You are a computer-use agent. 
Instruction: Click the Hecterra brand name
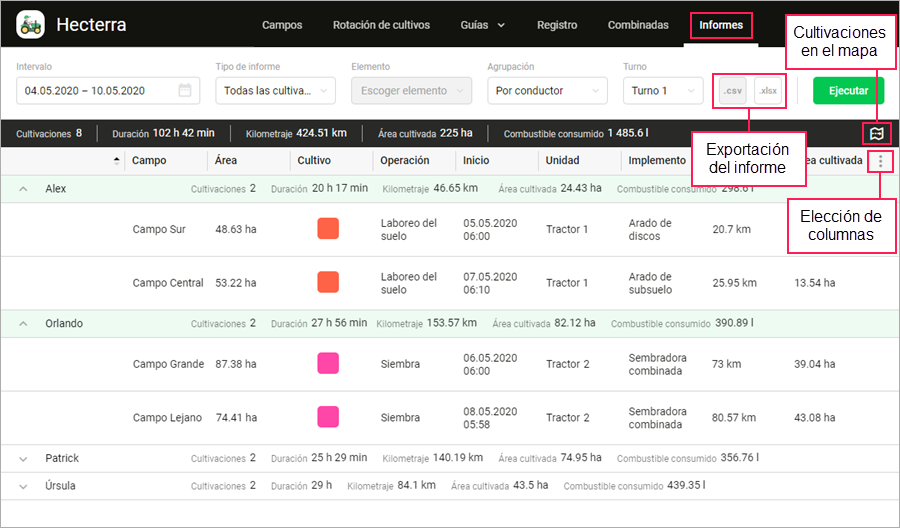point(91,25)
